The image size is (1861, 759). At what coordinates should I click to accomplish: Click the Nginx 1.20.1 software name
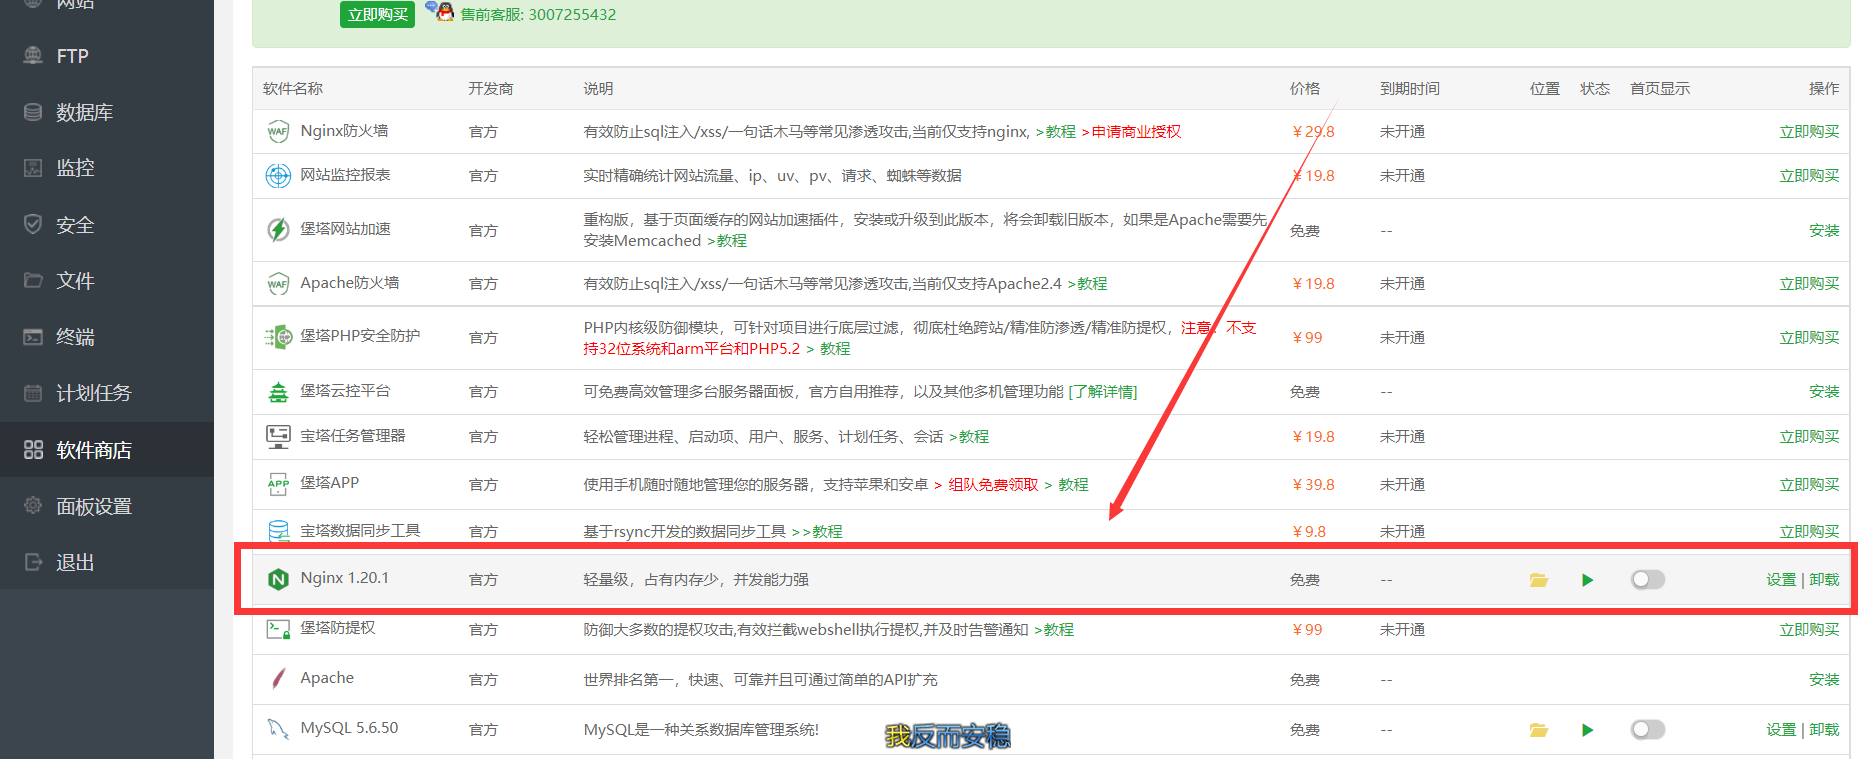click(x=345, y=578)
